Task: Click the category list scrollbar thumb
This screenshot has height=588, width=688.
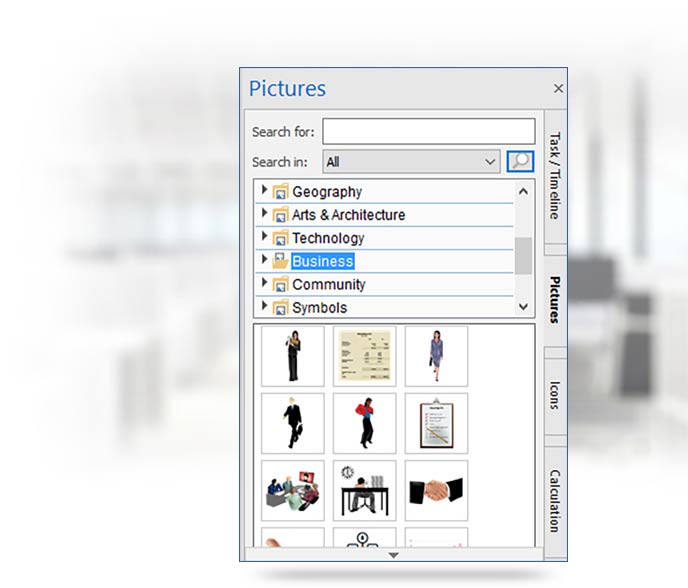Action: [523, 256]
